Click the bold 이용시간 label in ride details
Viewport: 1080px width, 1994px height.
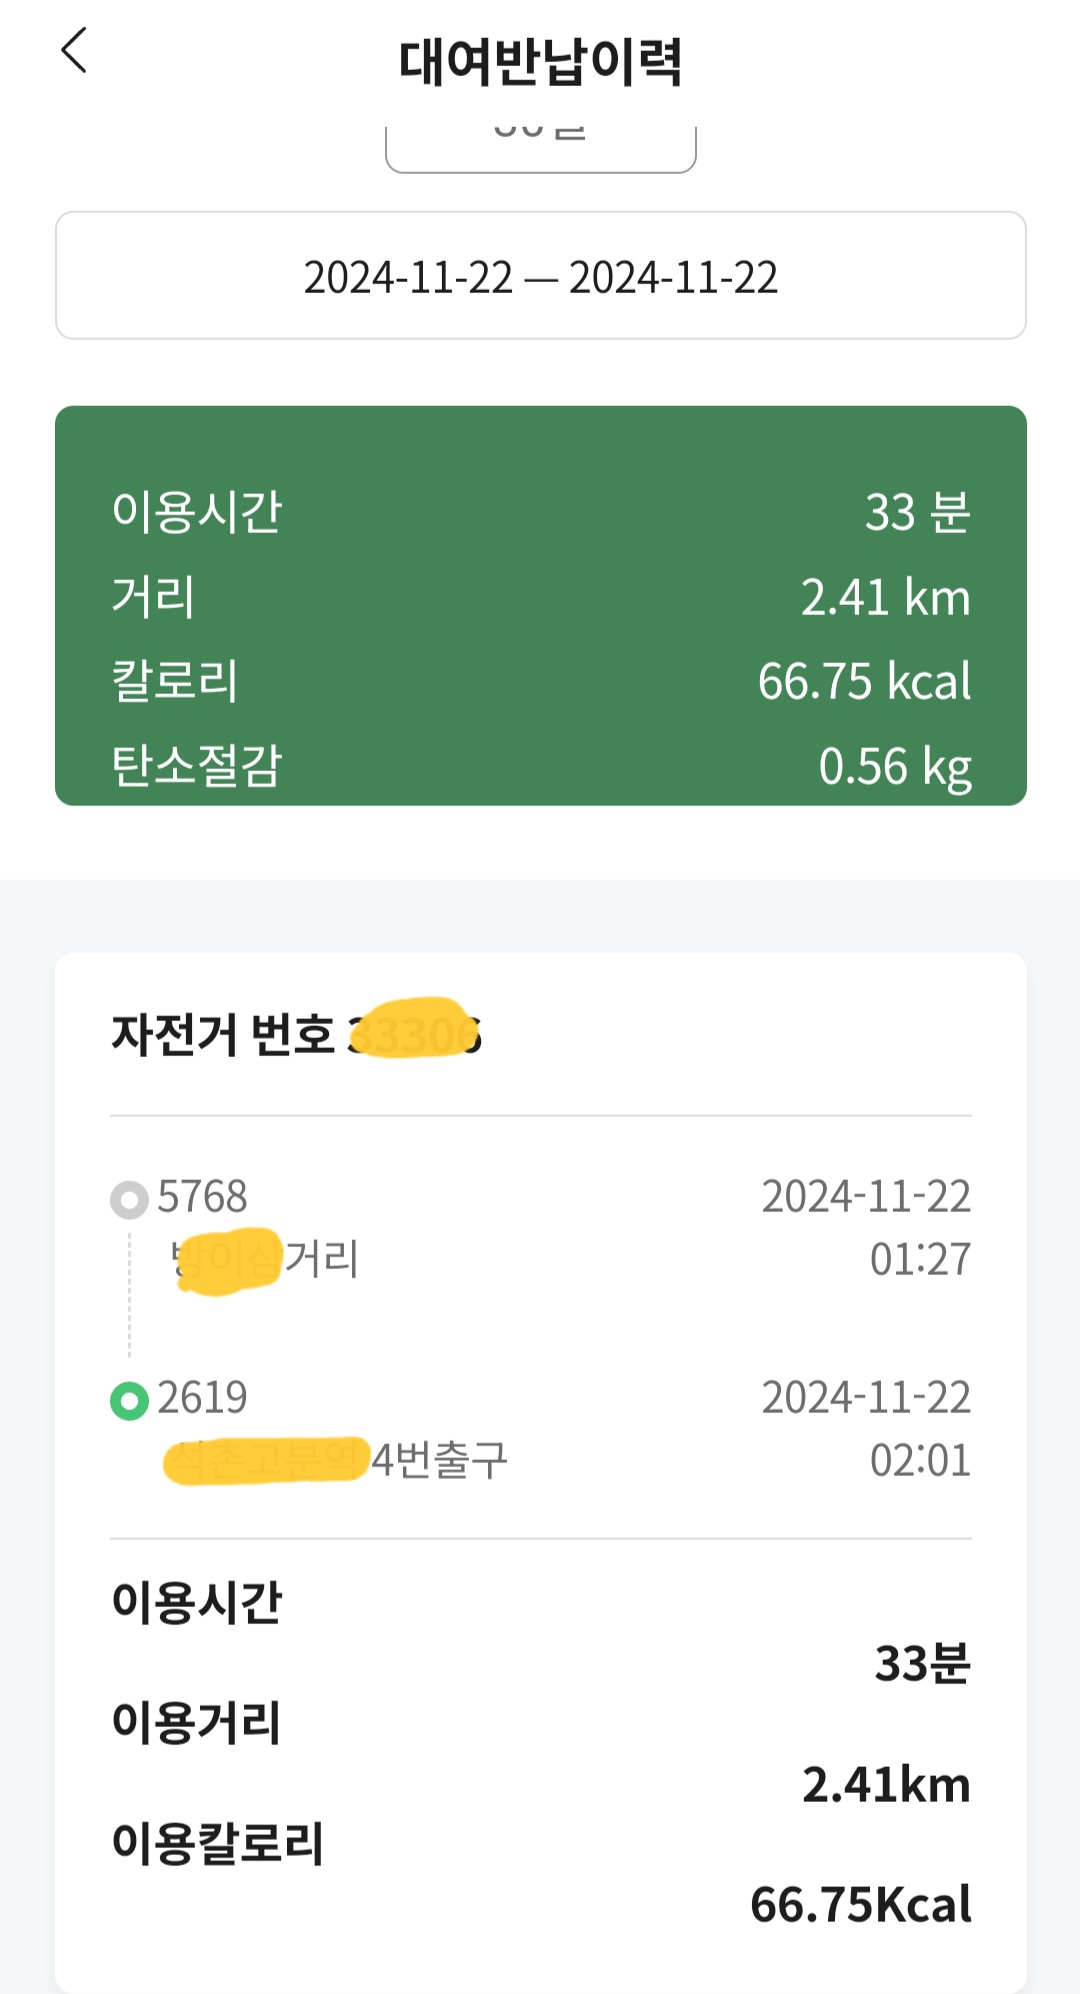coord(197,1602)
